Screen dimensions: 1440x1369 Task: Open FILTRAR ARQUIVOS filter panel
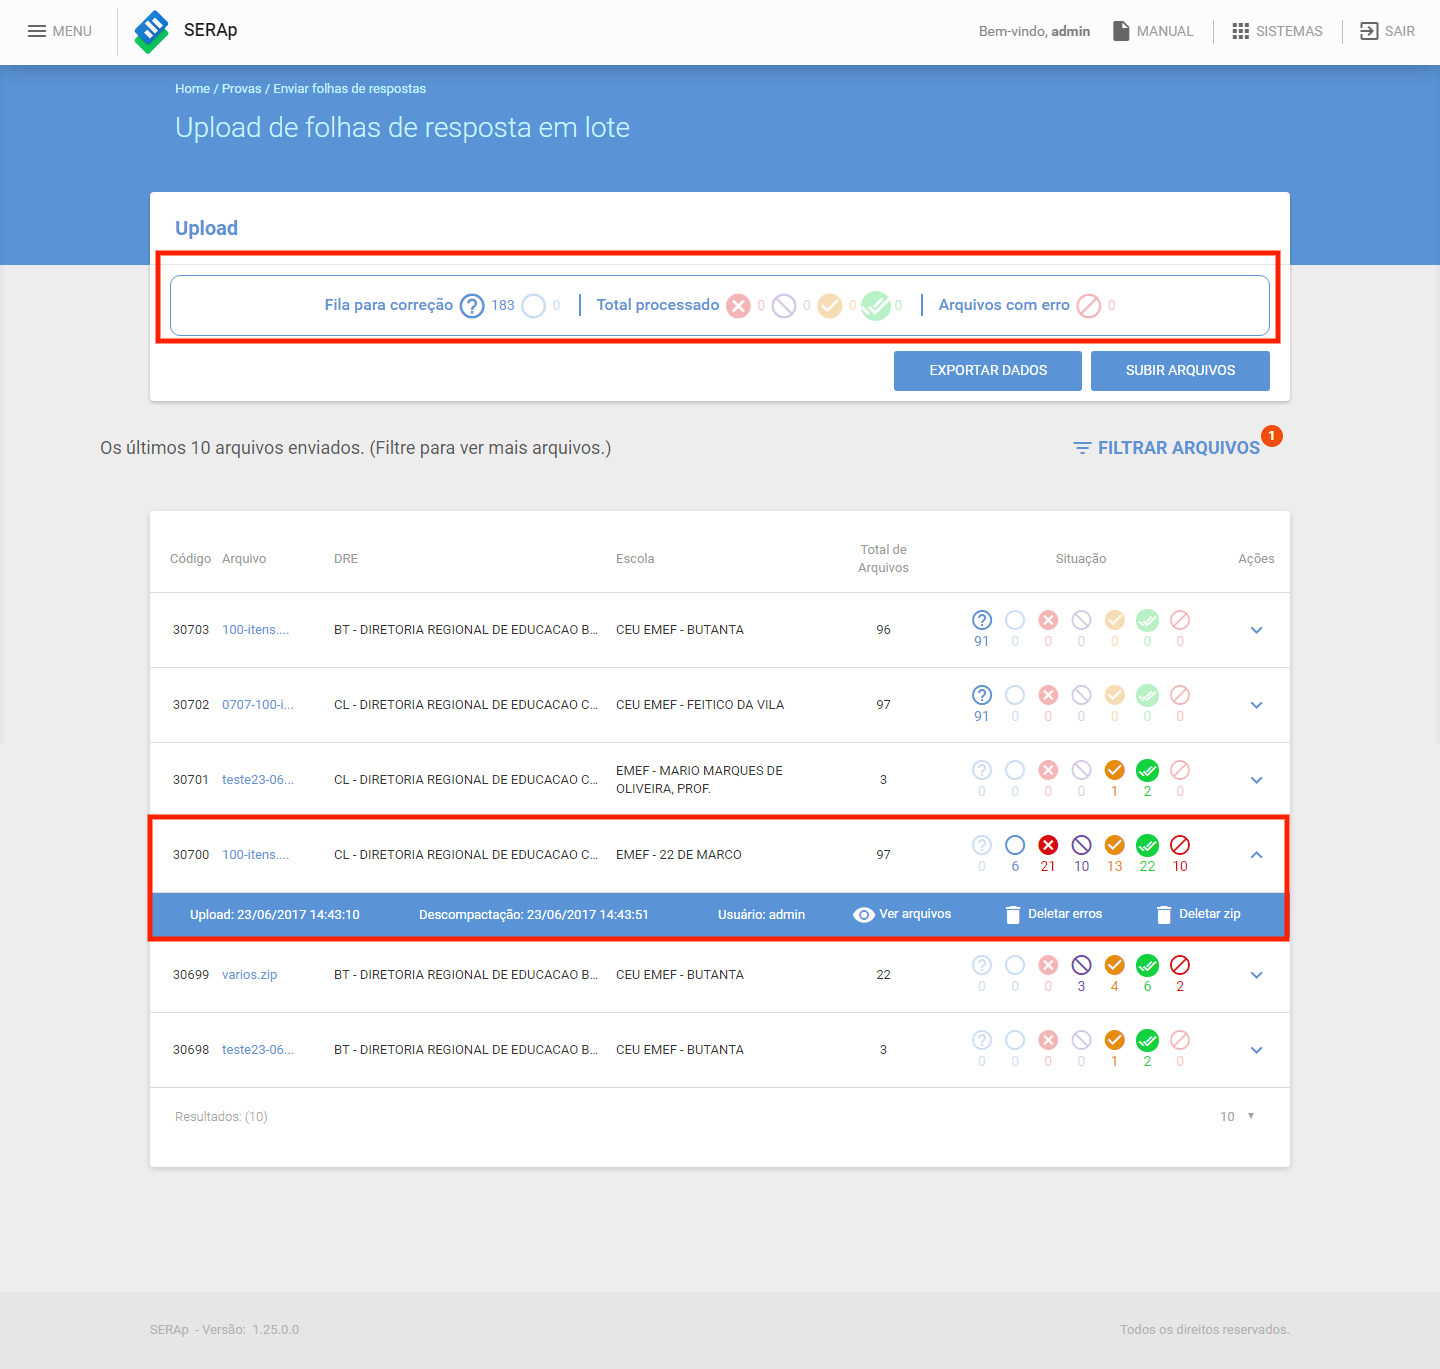point(1167,448)
